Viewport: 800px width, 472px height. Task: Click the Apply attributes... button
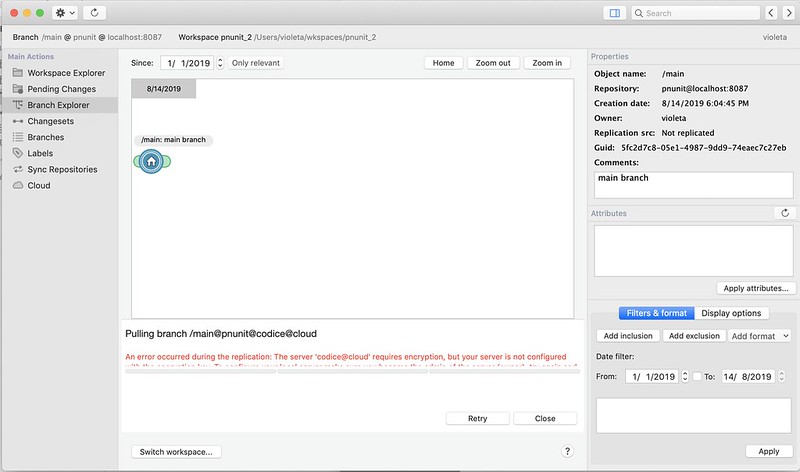click(x=756, y=288)
